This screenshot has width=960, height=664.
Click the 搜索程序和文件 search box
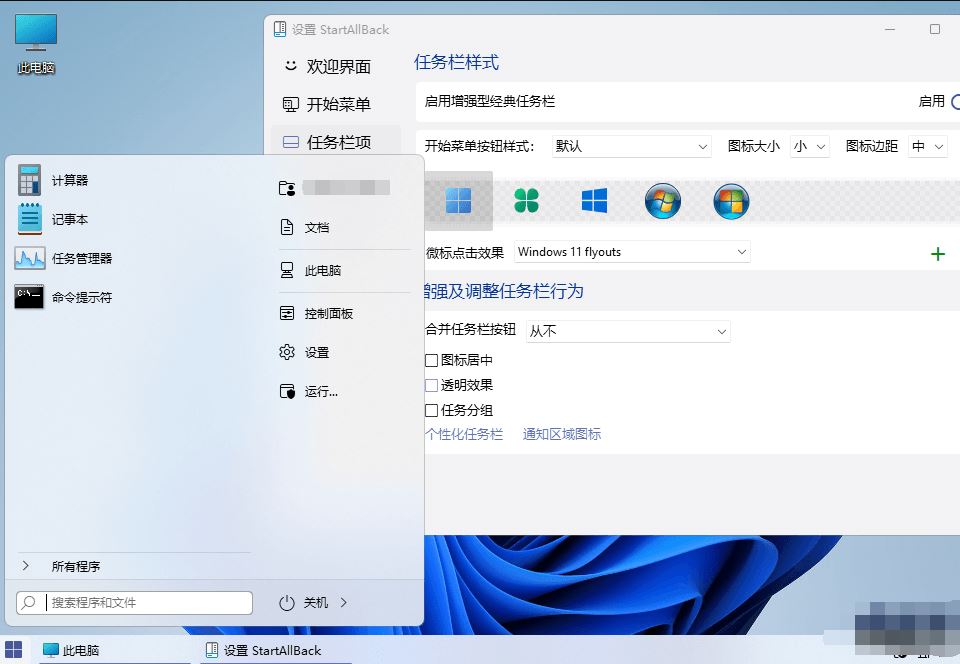(x=133, y=602)
